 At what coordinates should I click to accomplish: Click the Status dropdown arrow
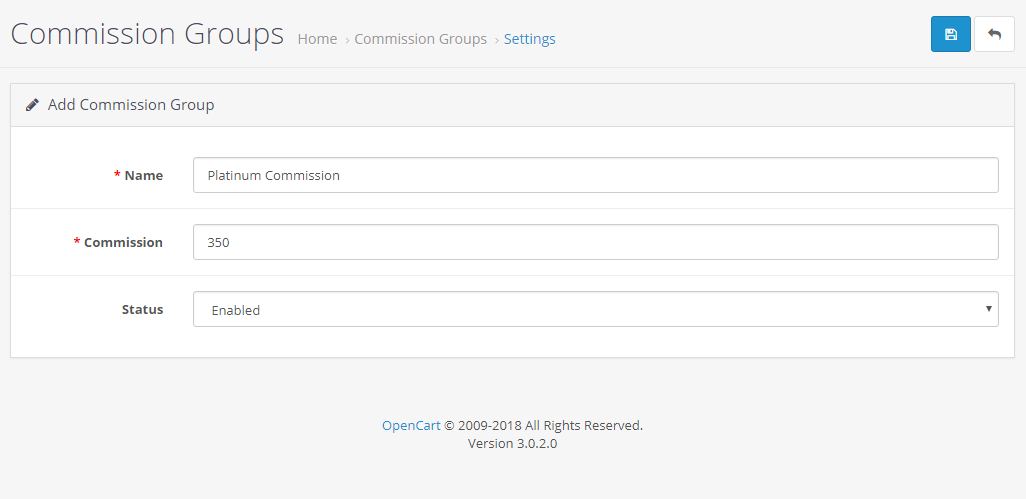tap(989, 309)
